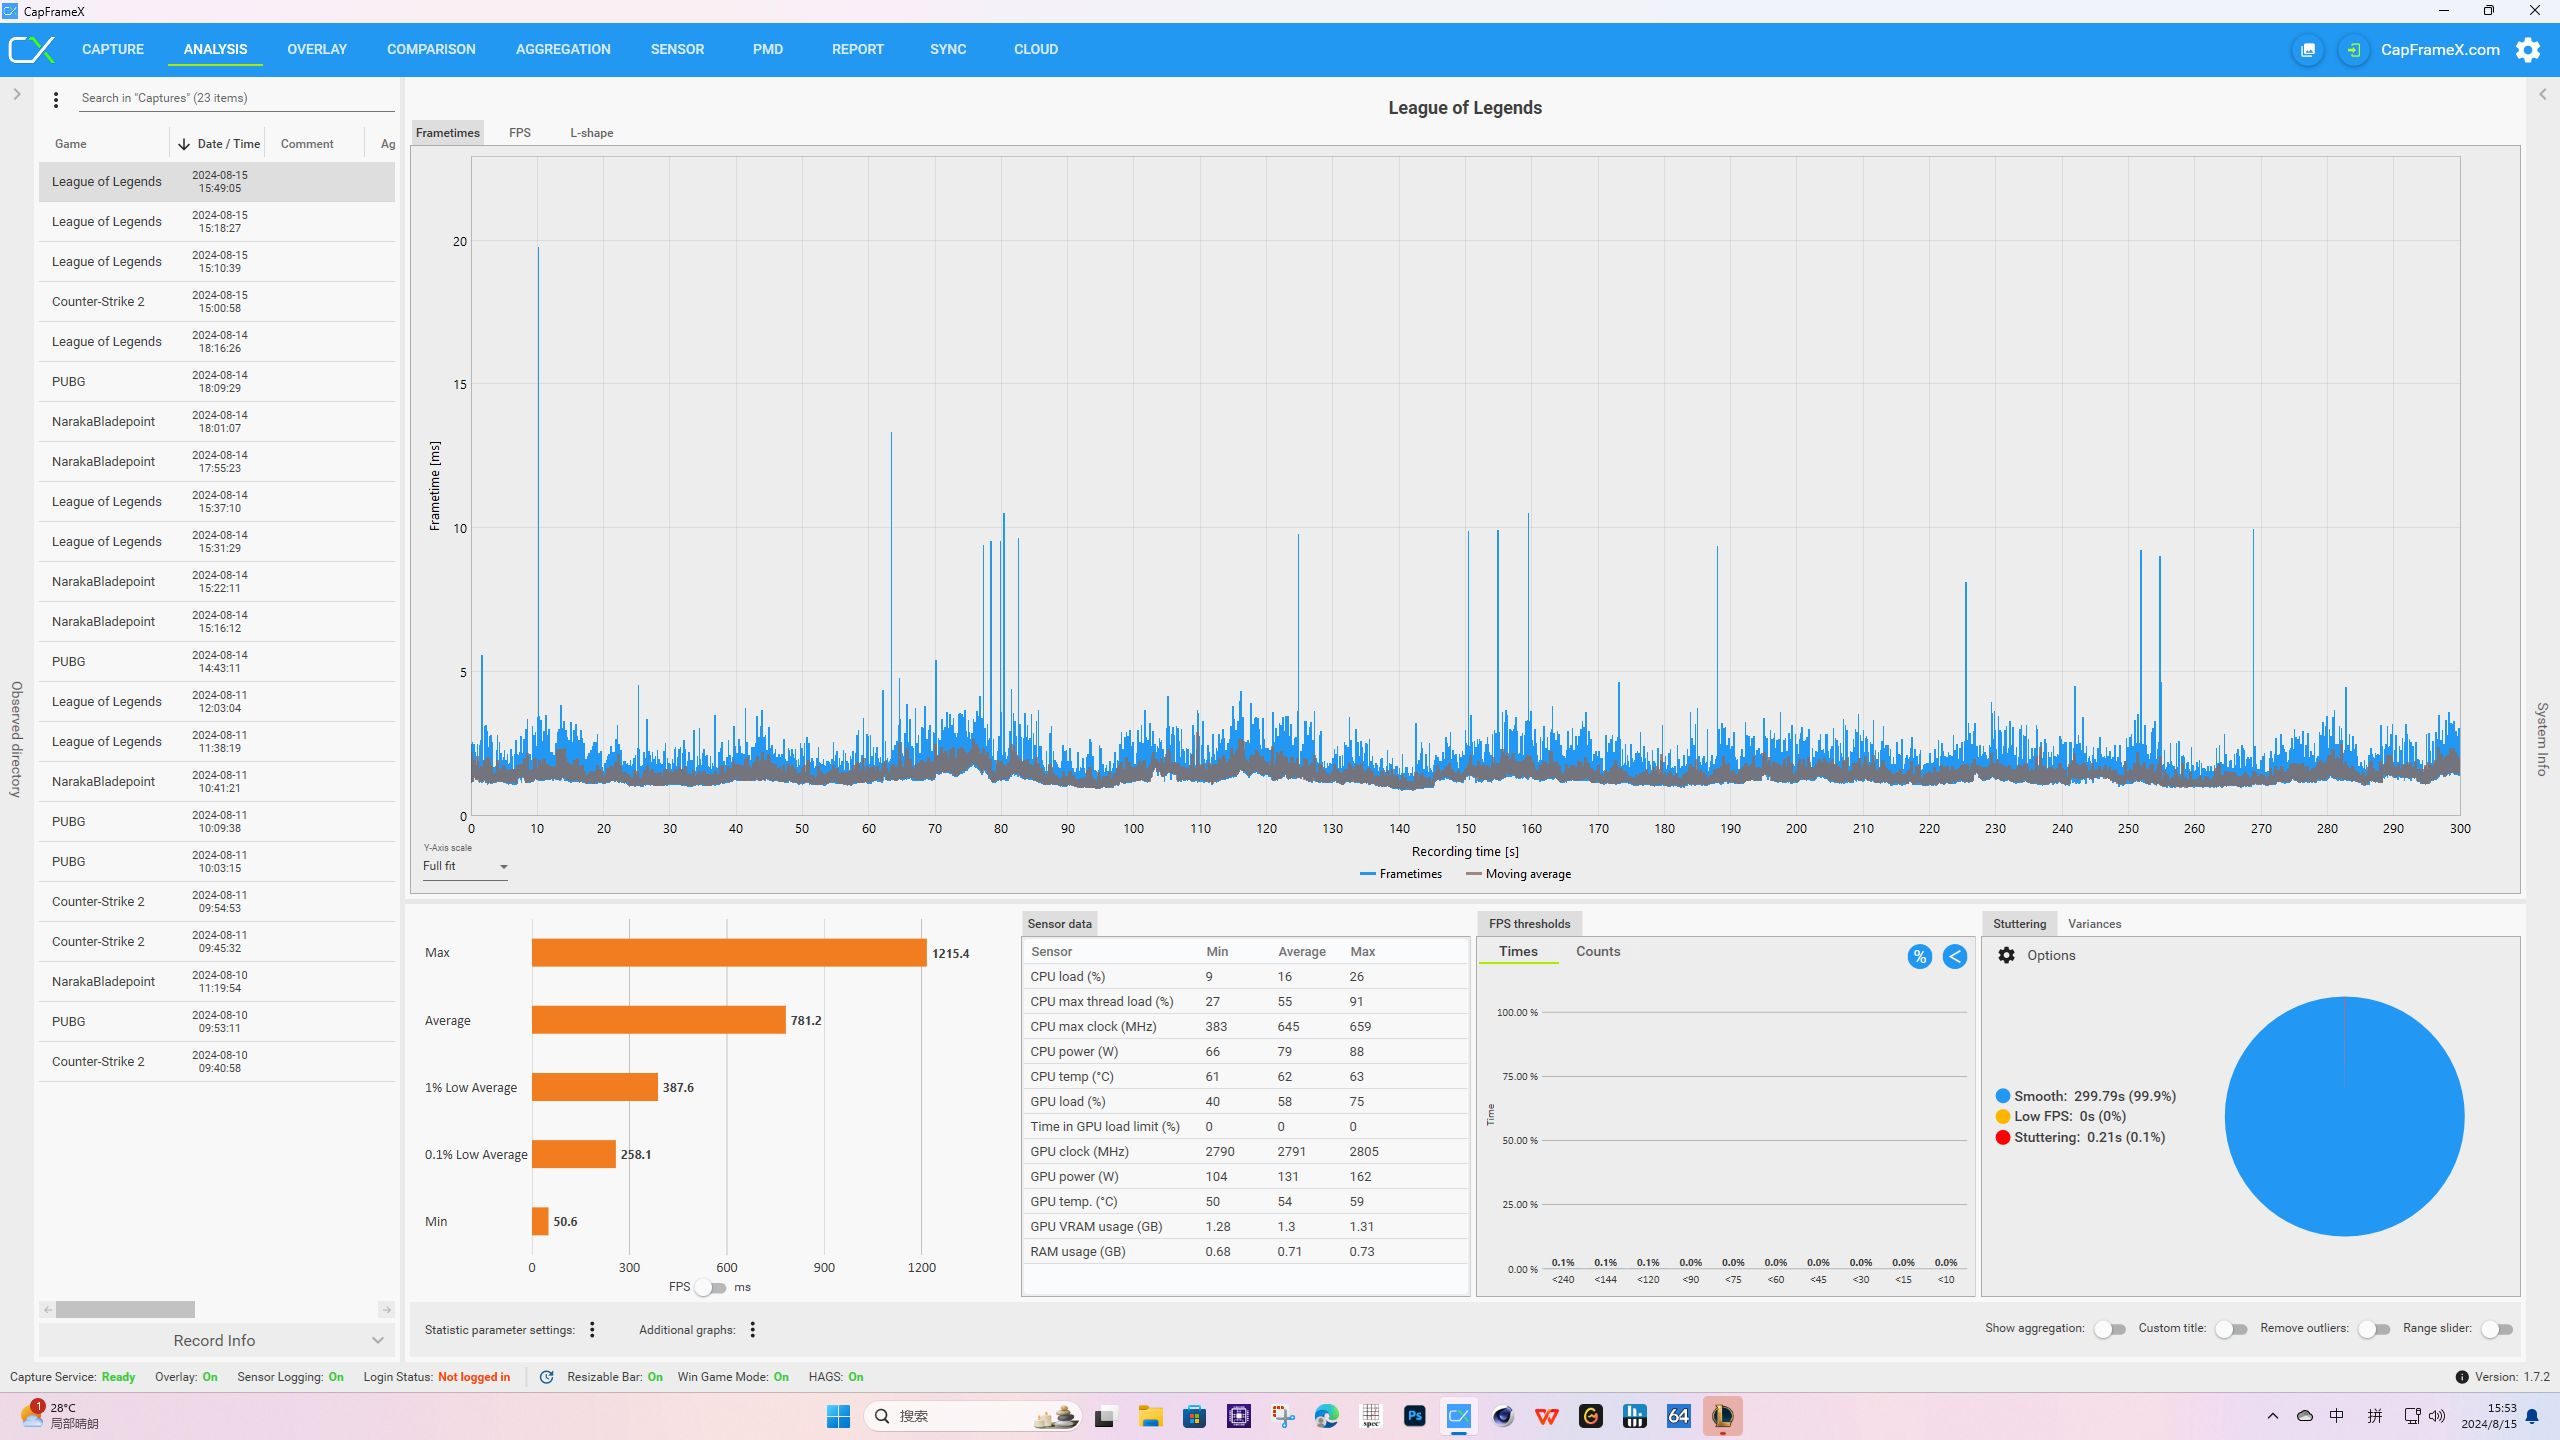This screenshot has height=1440, width=2560.
Task: Click the CapFrameX logo icon
Action: point(32,49)
